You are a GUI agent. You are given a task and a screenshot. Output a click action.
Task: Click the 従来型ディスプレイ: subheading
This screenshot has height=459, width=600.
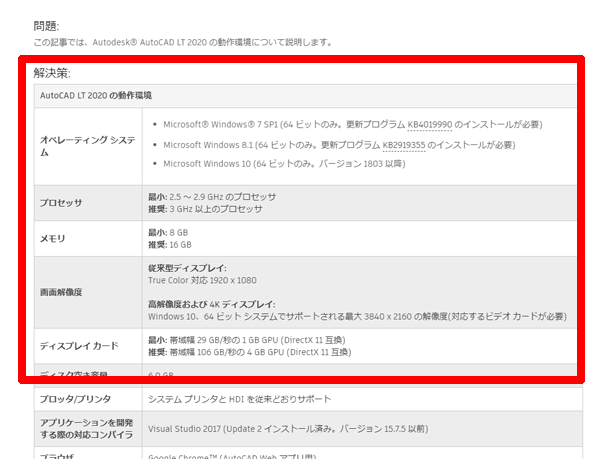tap(187, 269)
